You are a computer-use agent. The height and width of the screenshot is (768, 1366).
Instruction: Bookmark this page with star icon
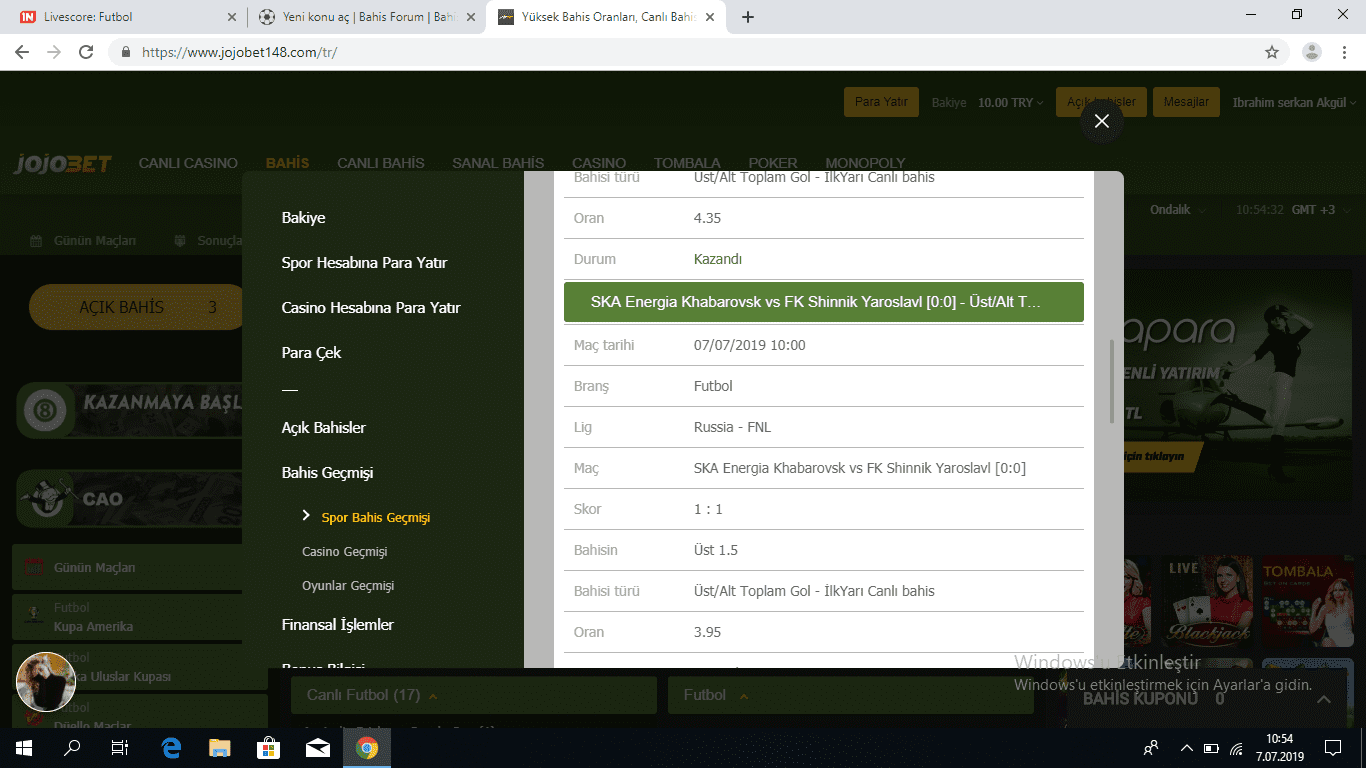[1272, 52]
